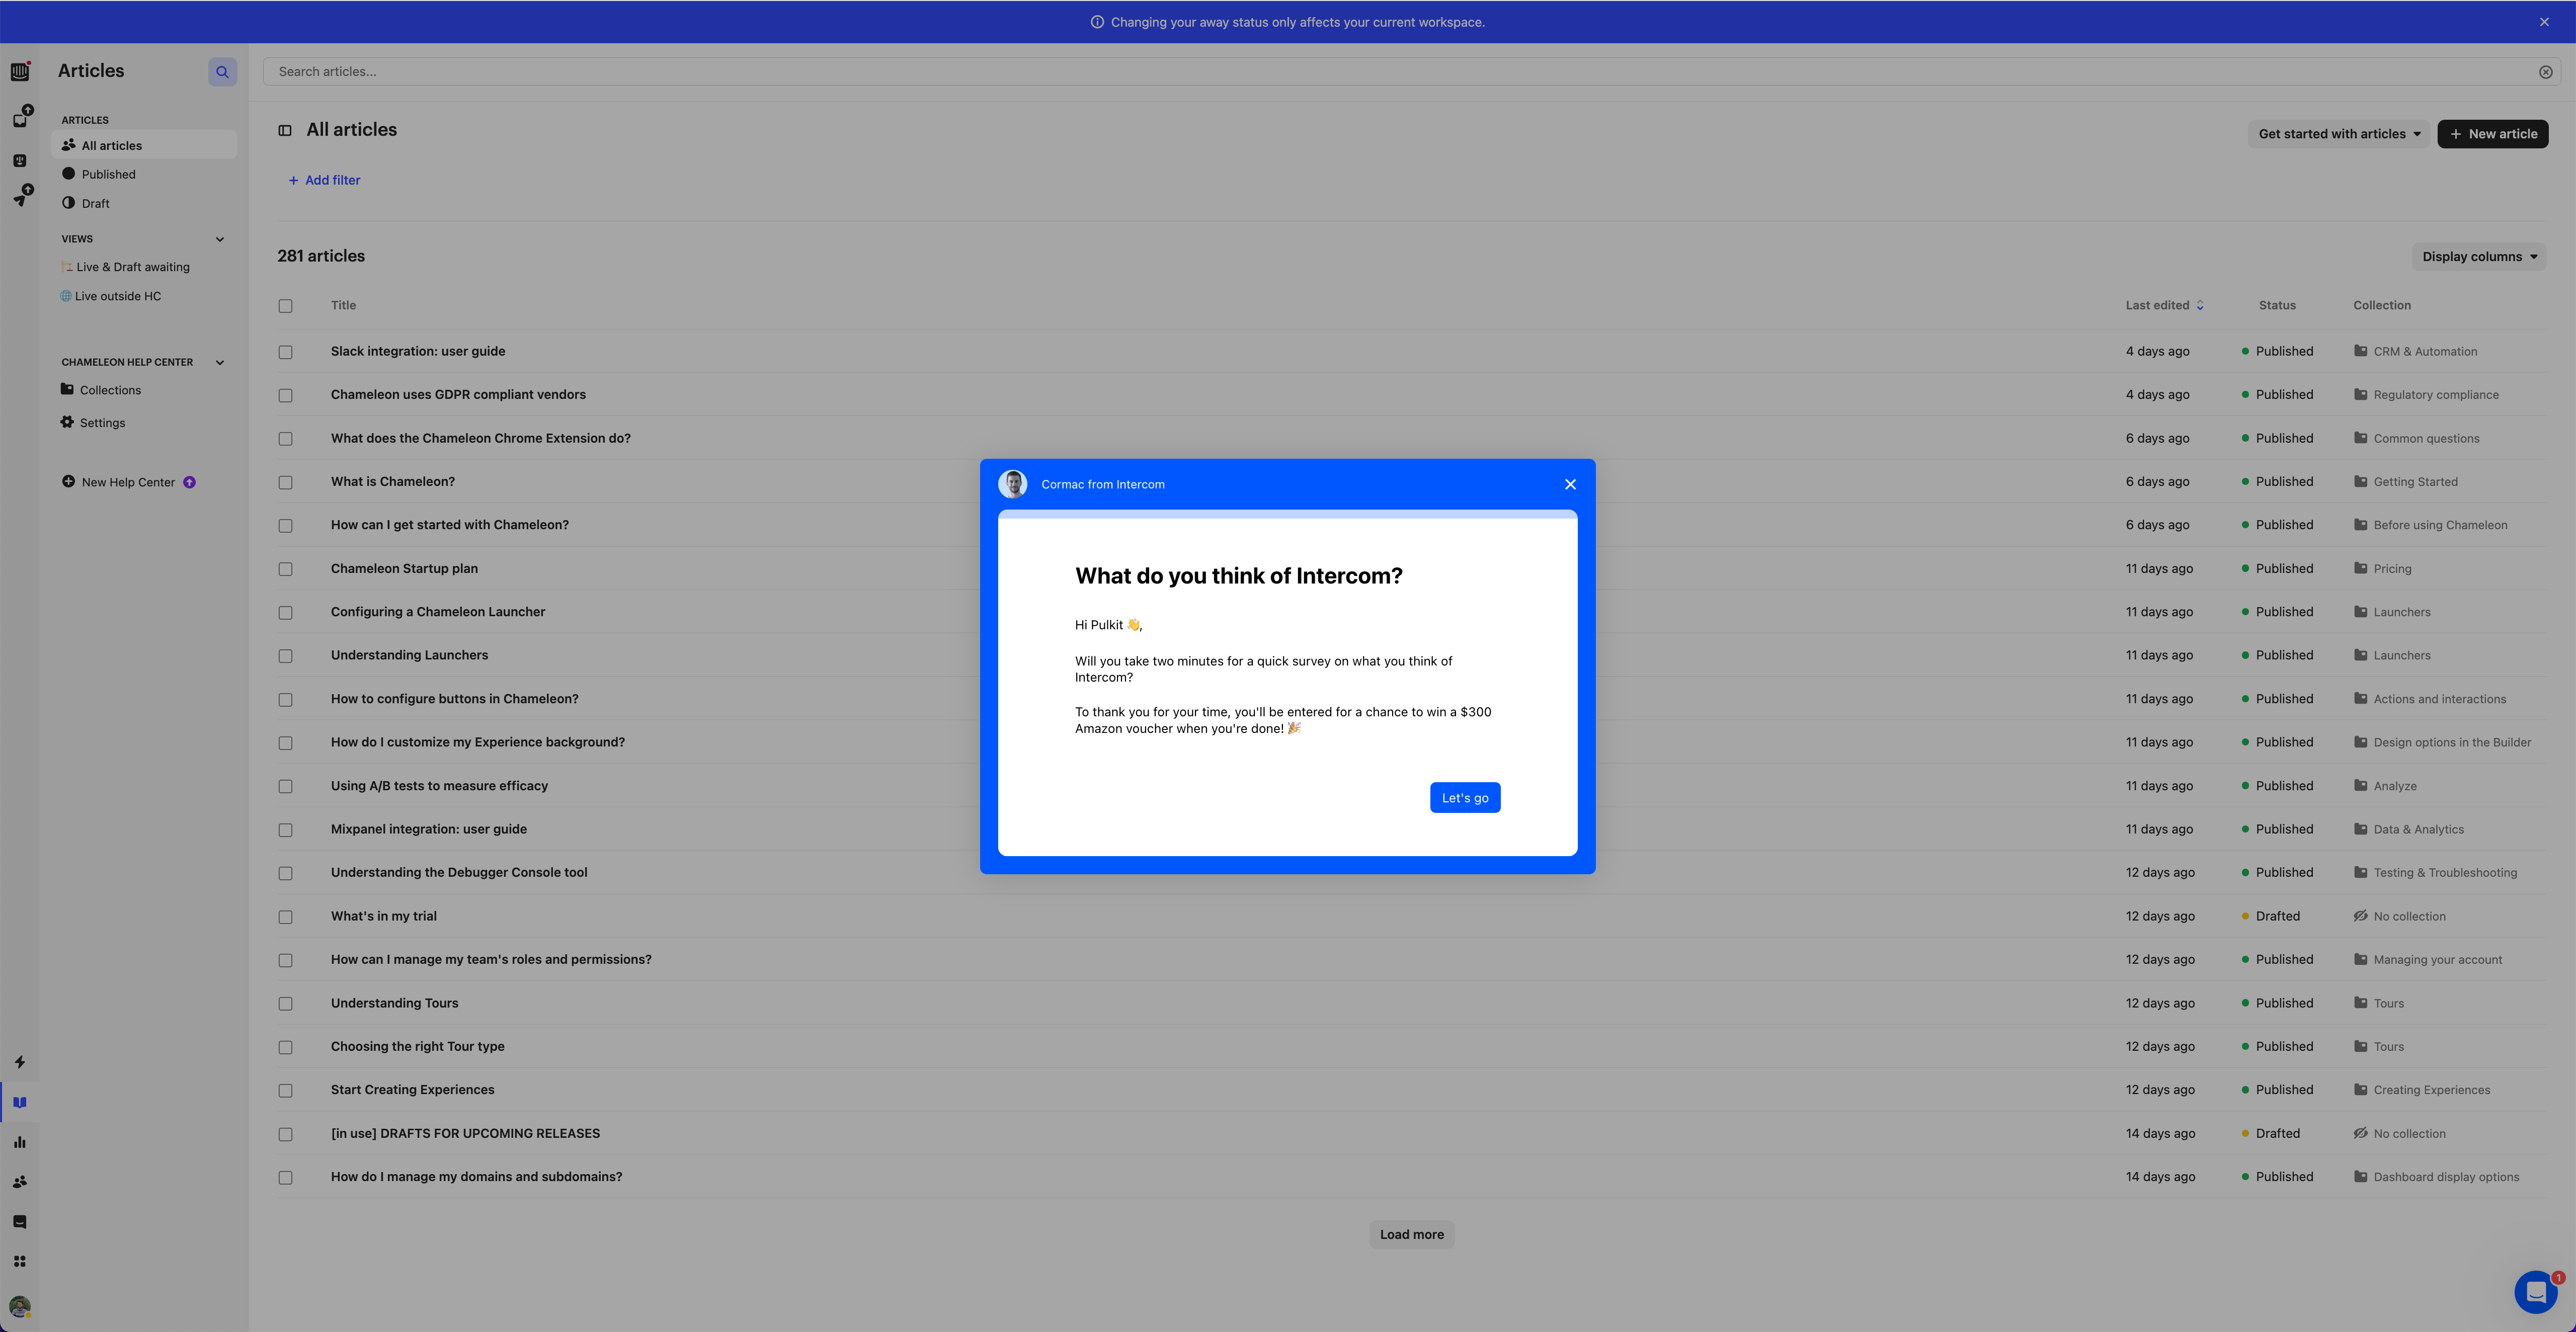
Task: Click the Title column header
Action: point(343,306)
